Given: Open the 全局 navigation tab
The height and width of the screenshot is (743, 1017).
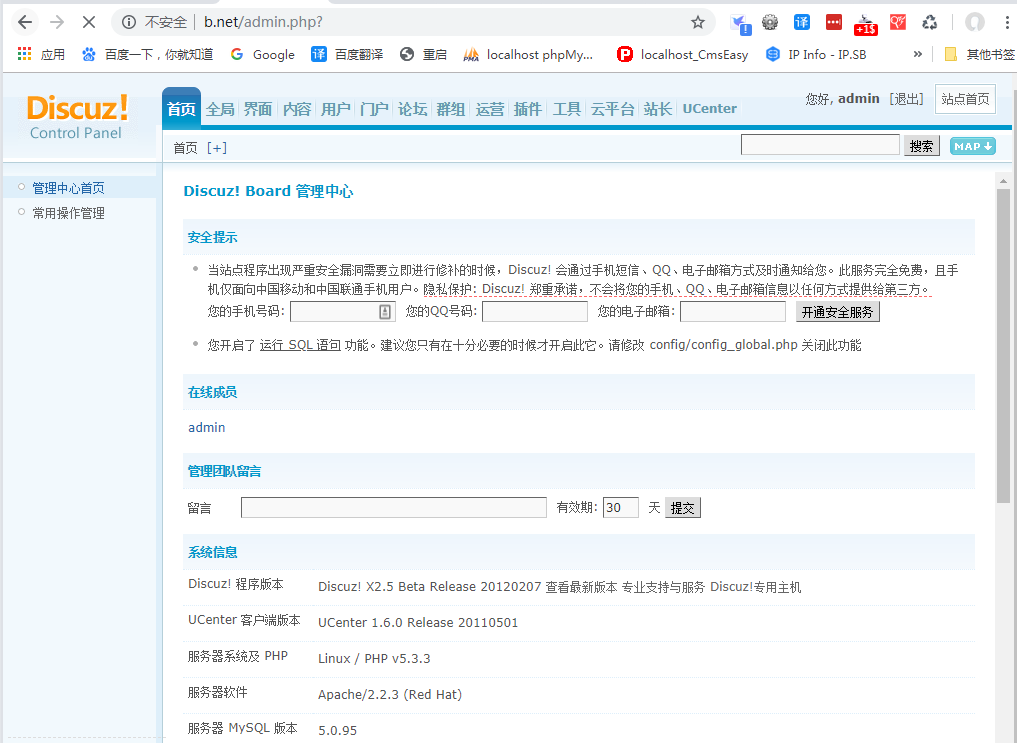Looking at the screenshot, I should click(x=220, y=109).
